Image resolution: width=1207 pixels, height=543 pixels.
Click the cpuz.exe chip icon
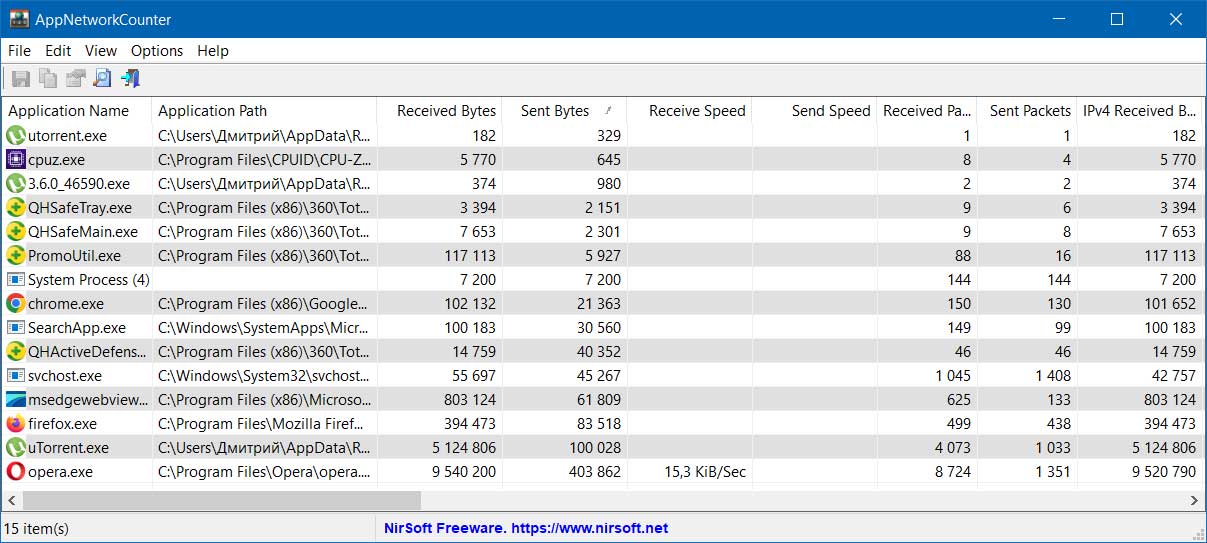click(x=15, y=159)
